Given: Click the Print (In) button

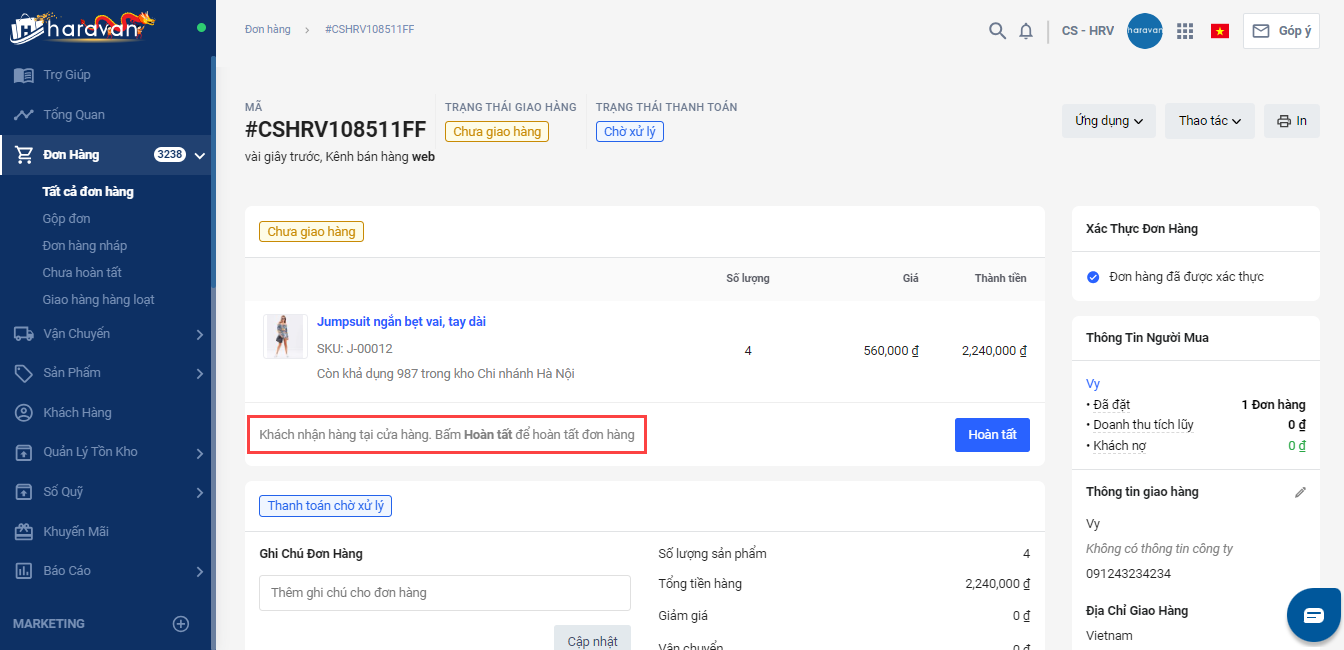Looking at the screenshot, I should pos(1292,121).
